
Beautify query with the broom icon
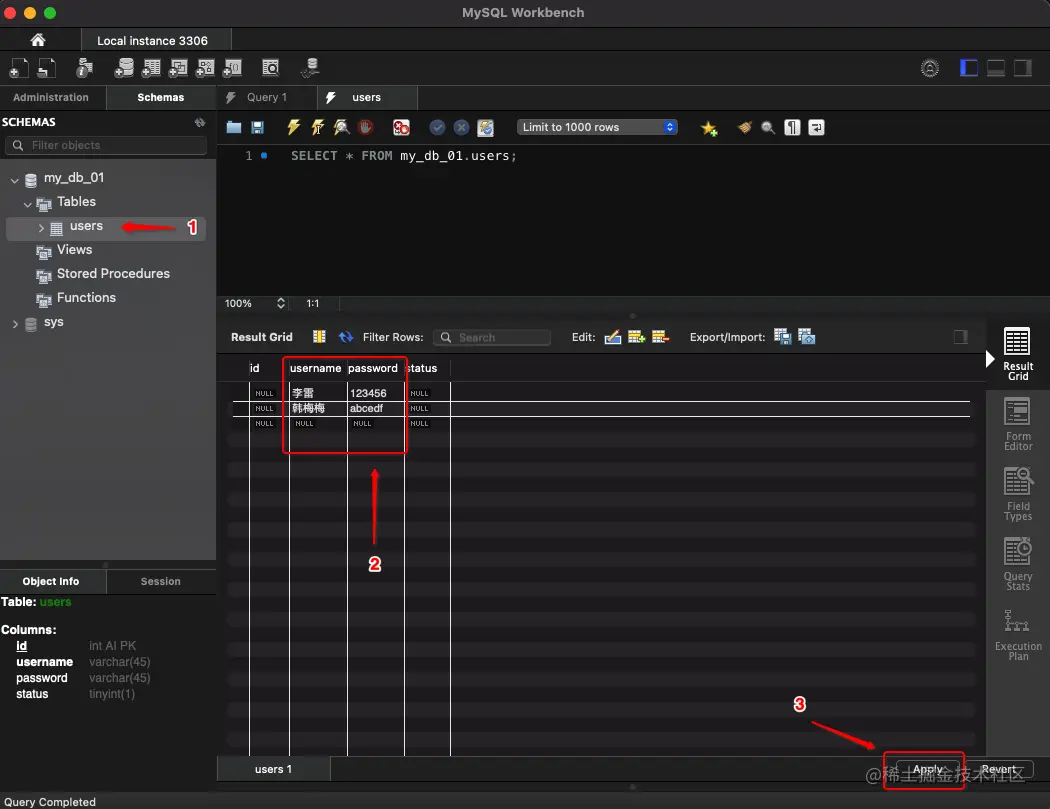745,127
